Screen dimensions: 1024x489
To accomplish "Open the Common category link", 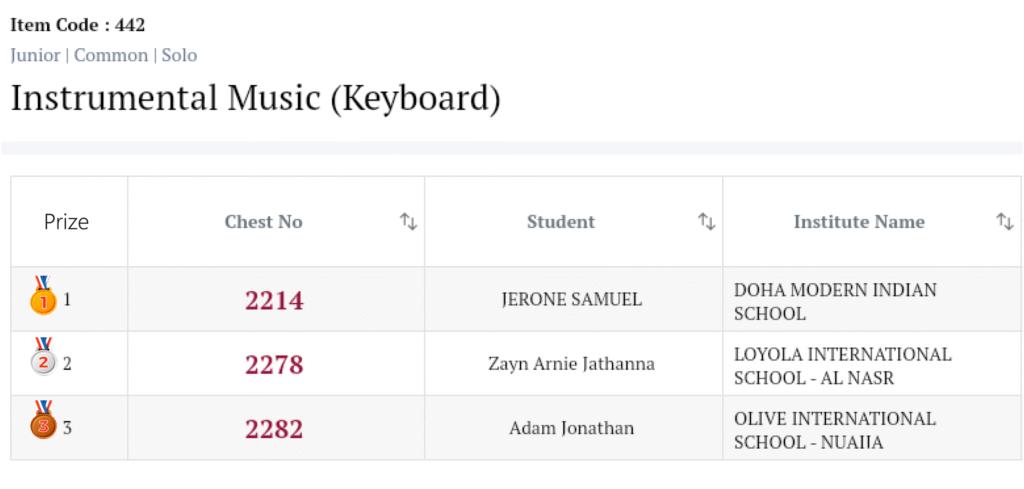I will click(111, 55).
